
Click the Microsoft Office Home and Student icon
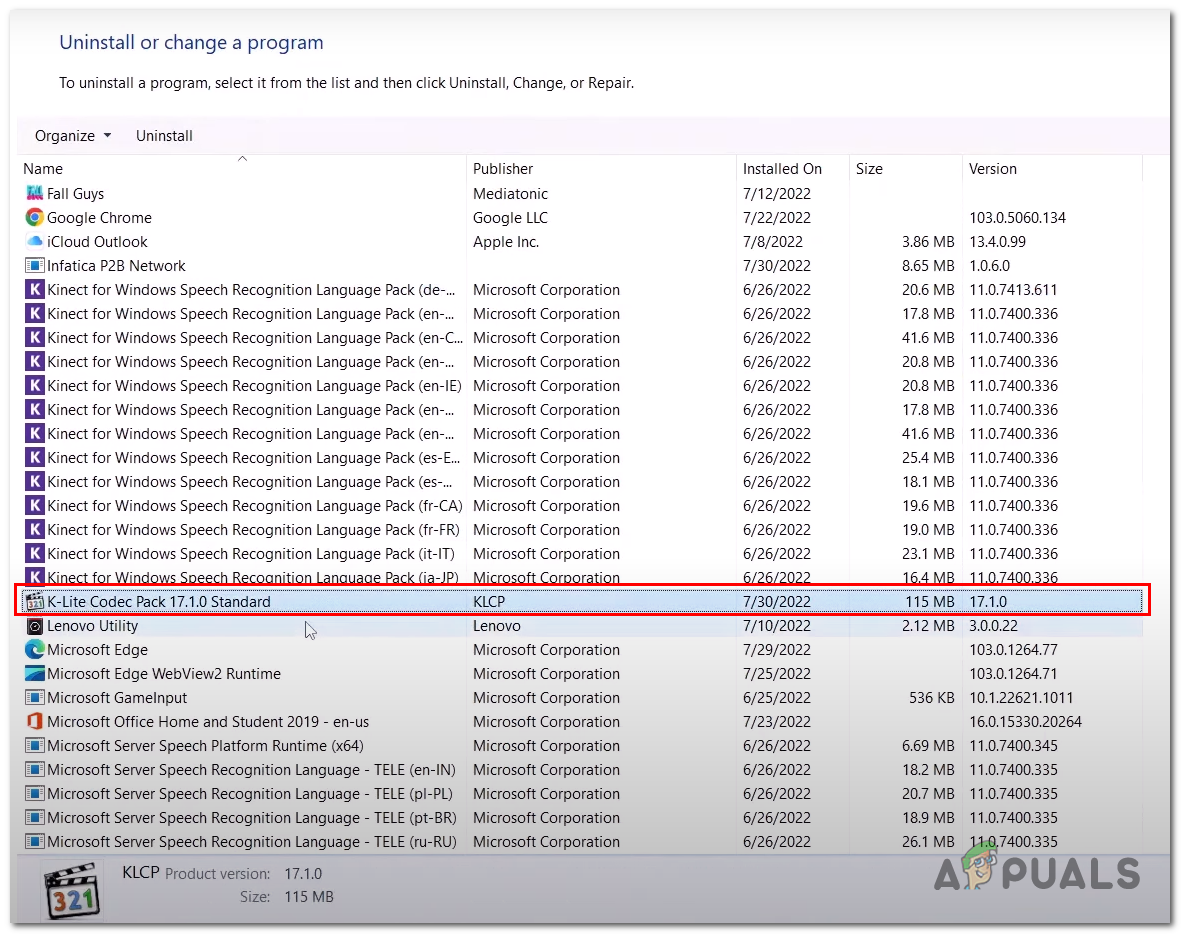click(34, 722)
